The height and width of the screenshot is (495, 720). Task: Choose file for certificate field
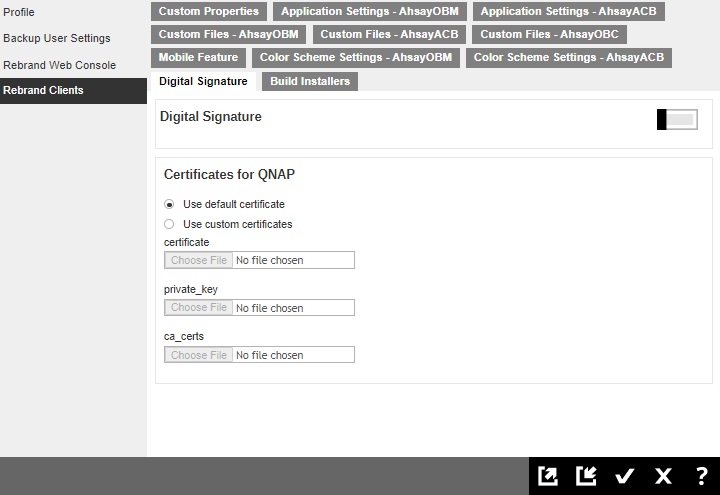[x=199, y=260]
